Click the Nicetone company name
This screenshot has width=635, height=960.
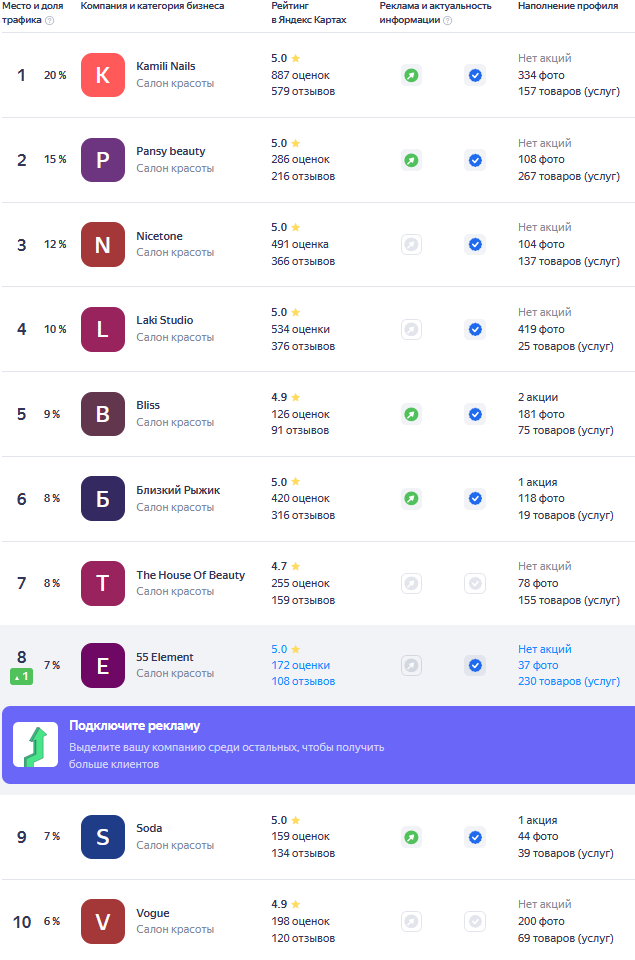click(159, 236)
